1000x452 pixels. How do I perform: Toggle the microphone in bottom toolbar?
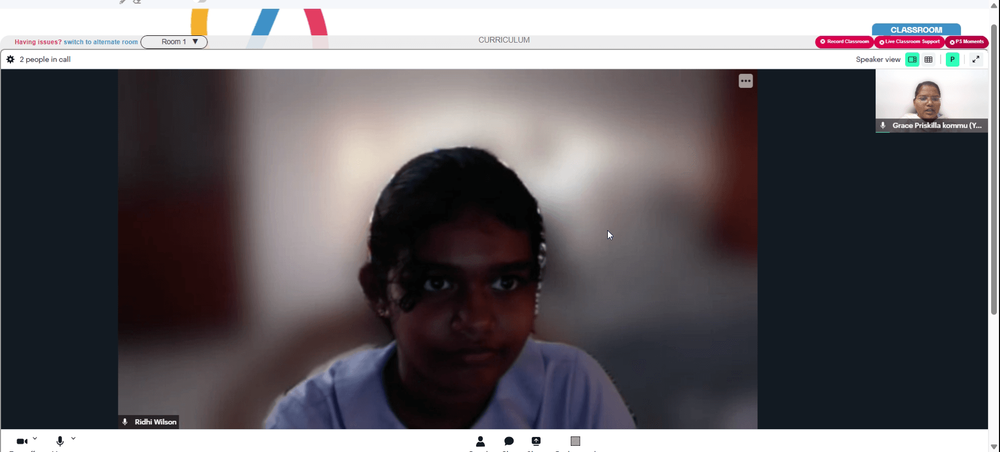60,441
